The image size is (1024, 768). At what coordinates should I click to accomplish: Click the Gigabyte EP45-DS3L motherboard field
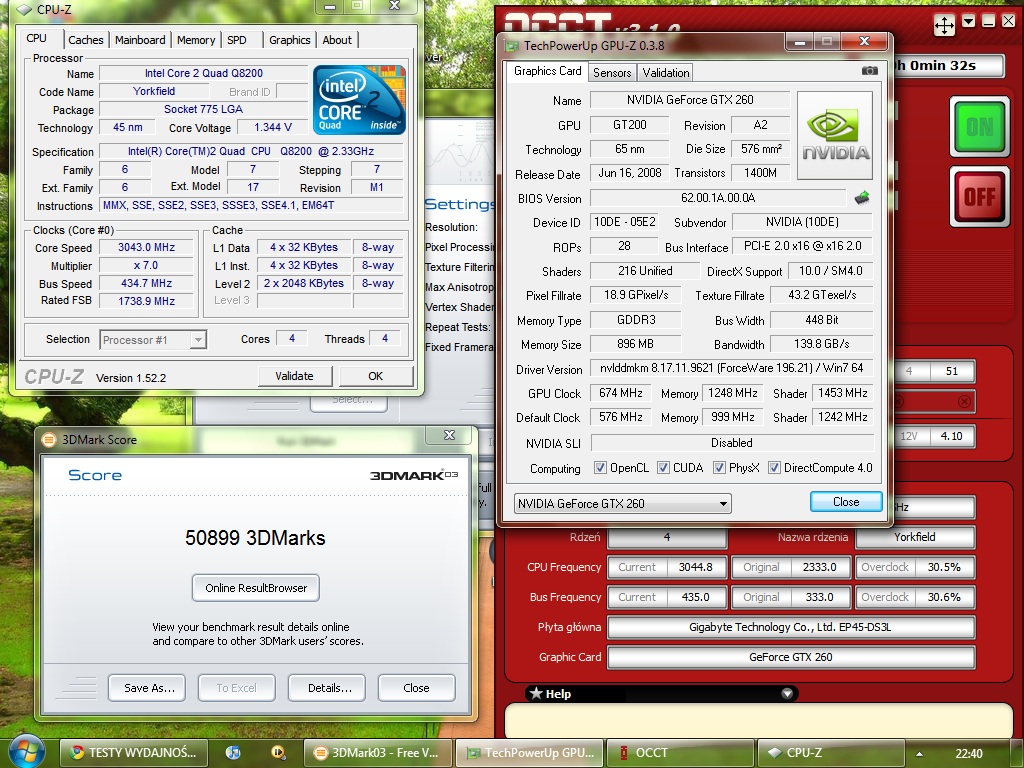[791, 627]
